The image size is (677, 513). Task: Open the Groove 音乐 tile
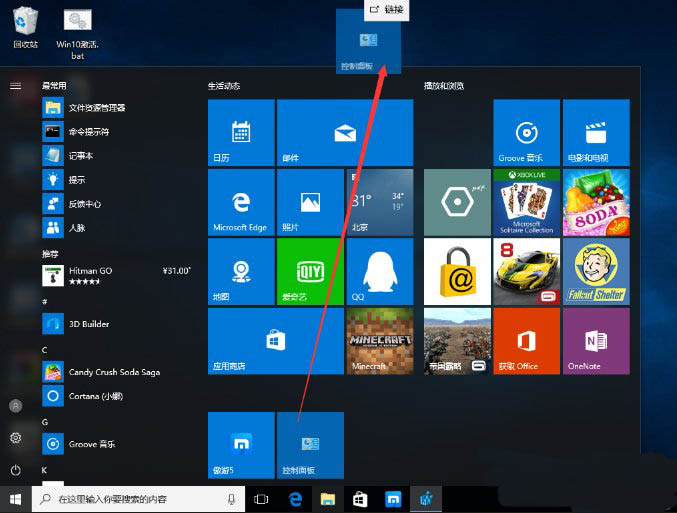click(x=526, y=132)
